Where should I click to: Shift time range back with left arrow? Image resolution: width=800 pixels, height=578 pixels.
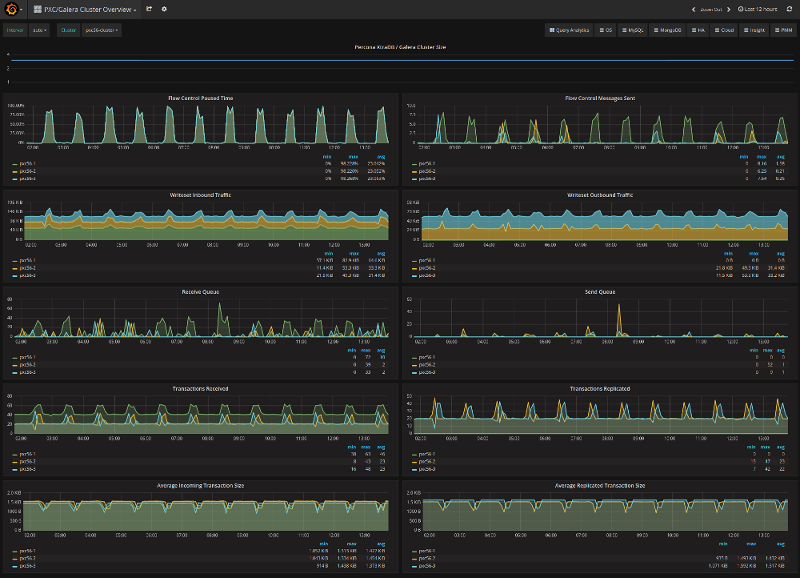point(694,9)
